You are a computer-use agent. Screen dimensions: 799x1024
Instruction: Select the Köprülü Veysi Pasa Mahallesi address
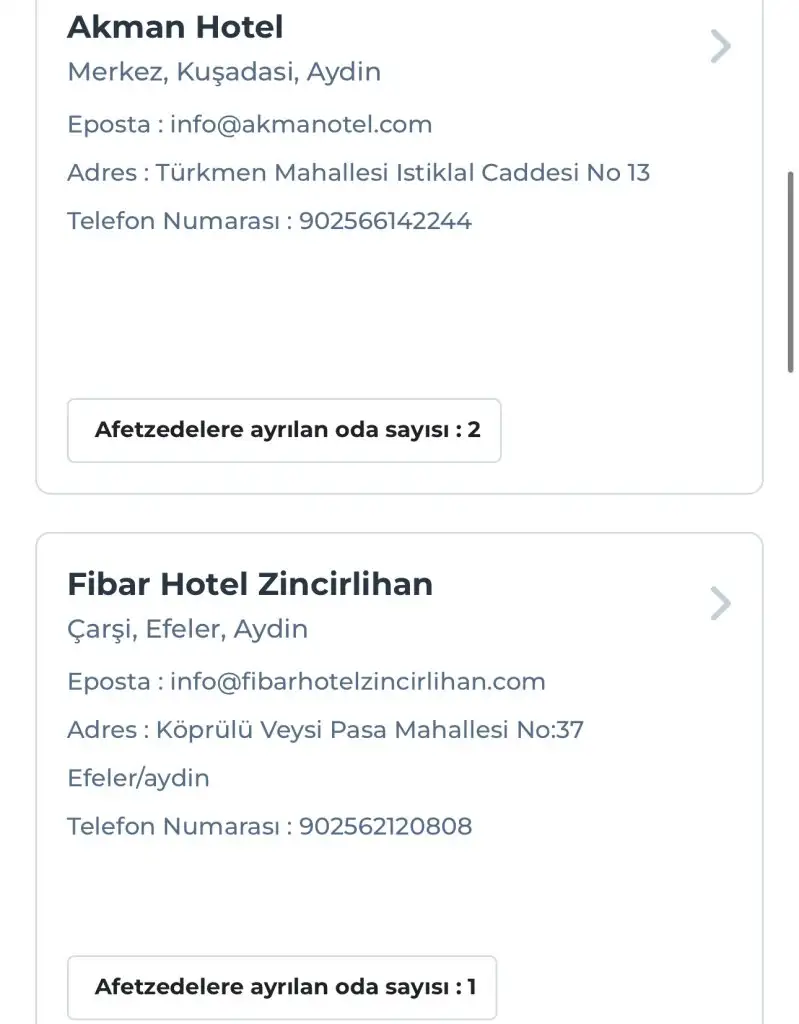click(x=370, y=730)
